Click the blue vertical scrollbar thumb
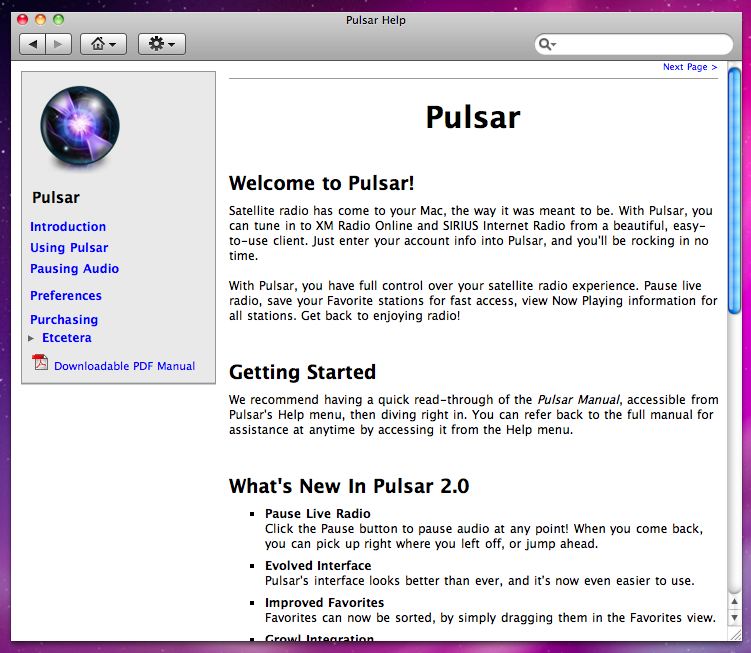This screenshot has width=751, height=653. (734, 191)
